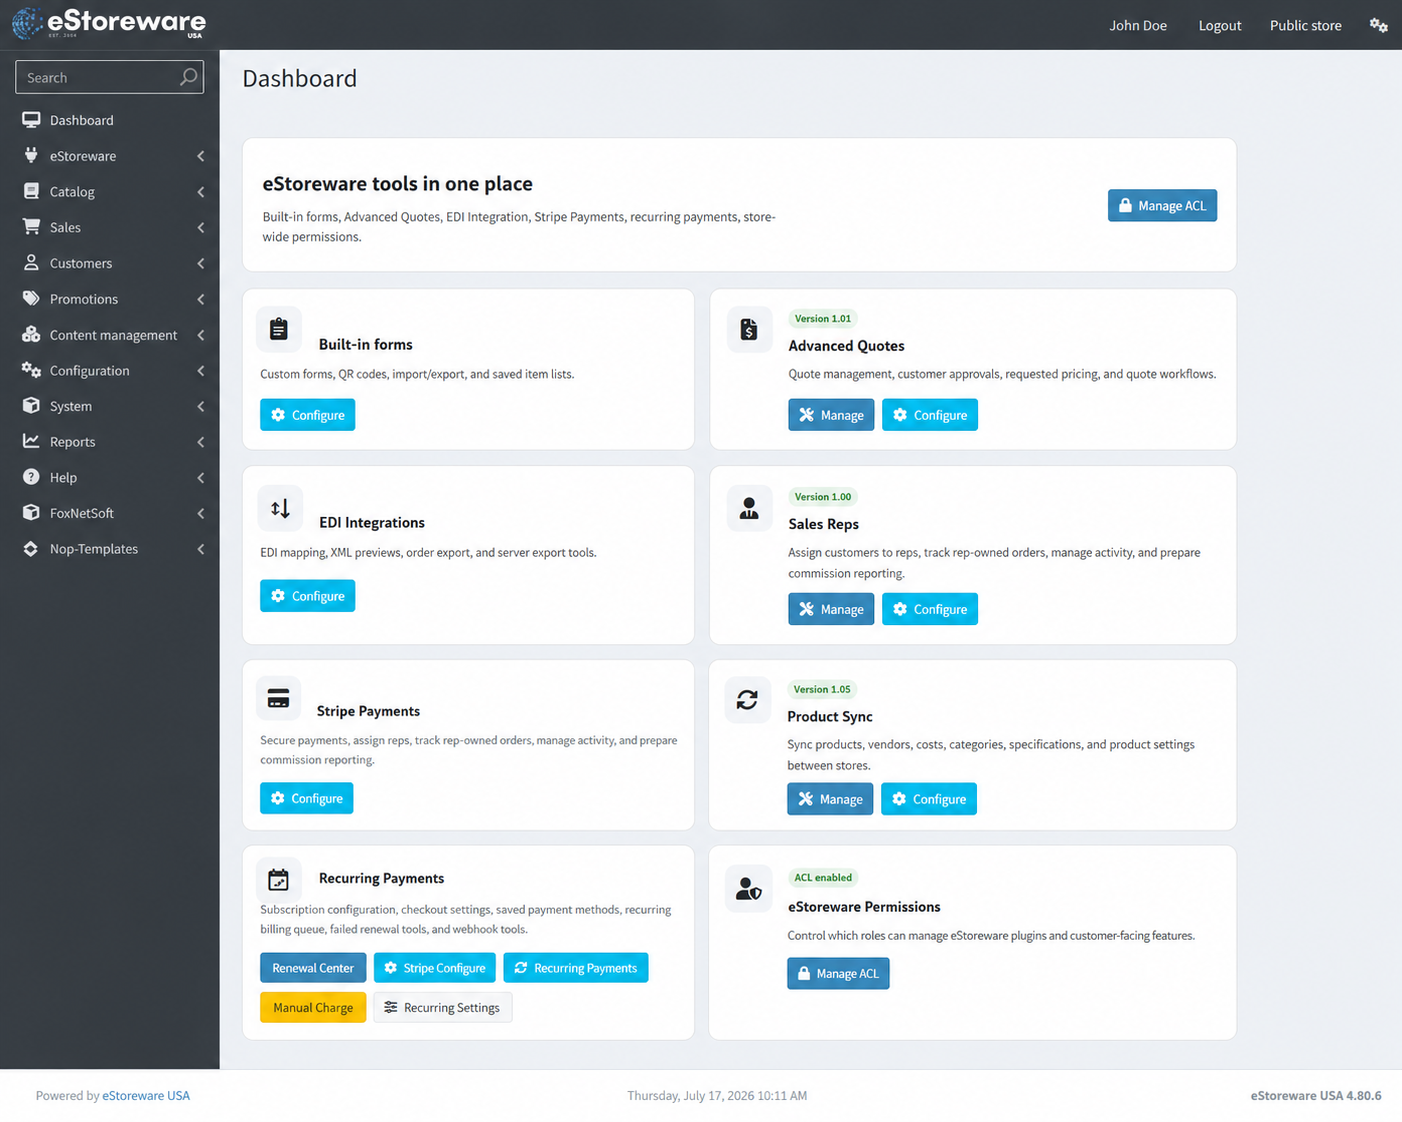Click the eStoreware logo in header
Screen dimensions: 1402x1122
click(109, 23)
